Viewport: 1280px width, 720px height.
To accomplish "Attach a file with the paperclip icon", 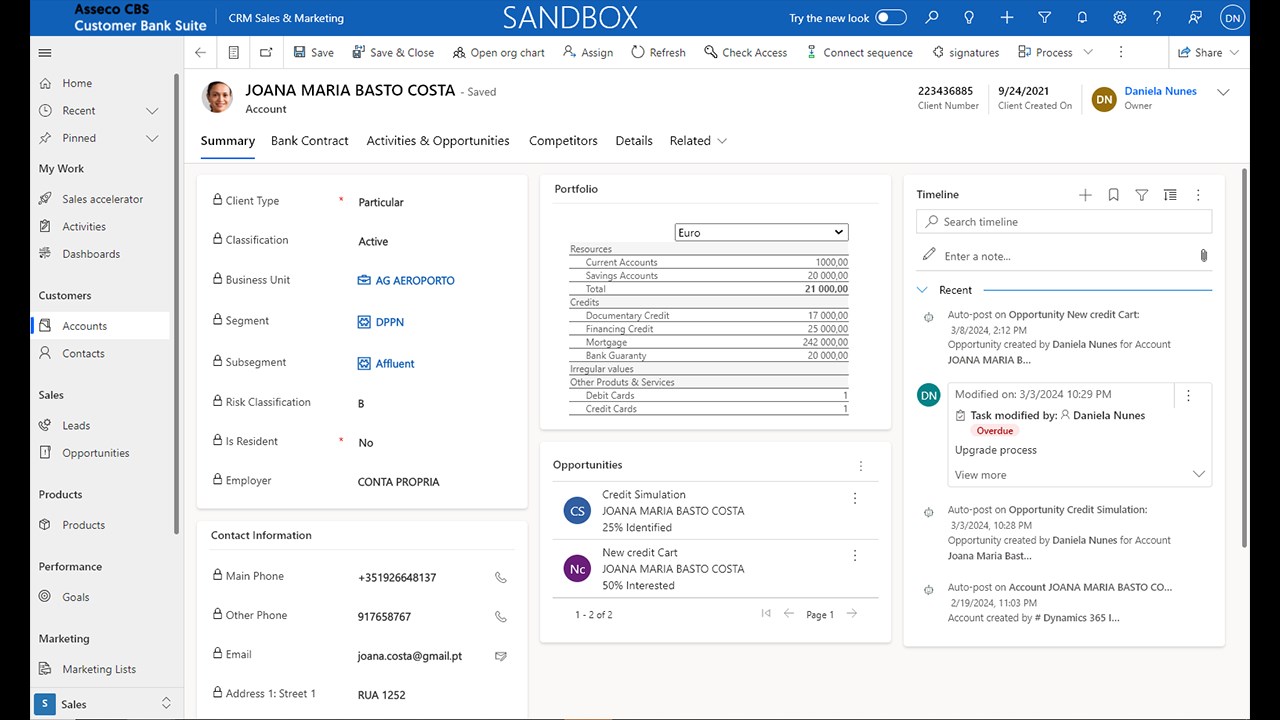I will click(x=1204, y=256).
